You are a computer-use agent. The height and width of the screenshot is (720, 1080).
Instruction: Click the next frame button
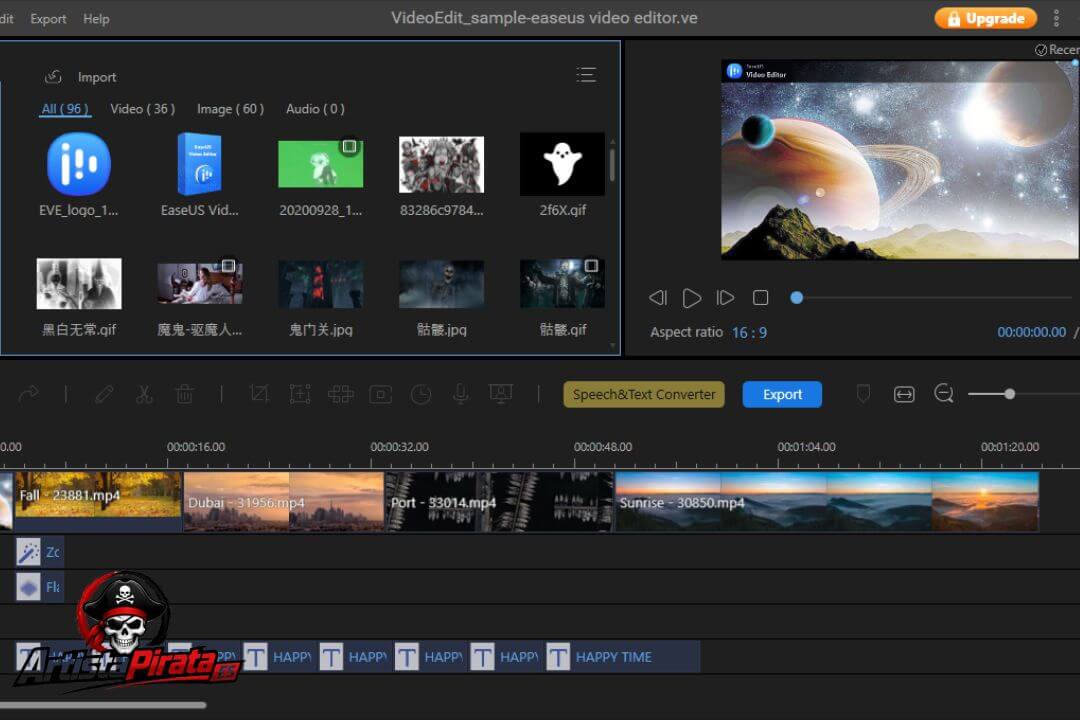tap(725, 298)
